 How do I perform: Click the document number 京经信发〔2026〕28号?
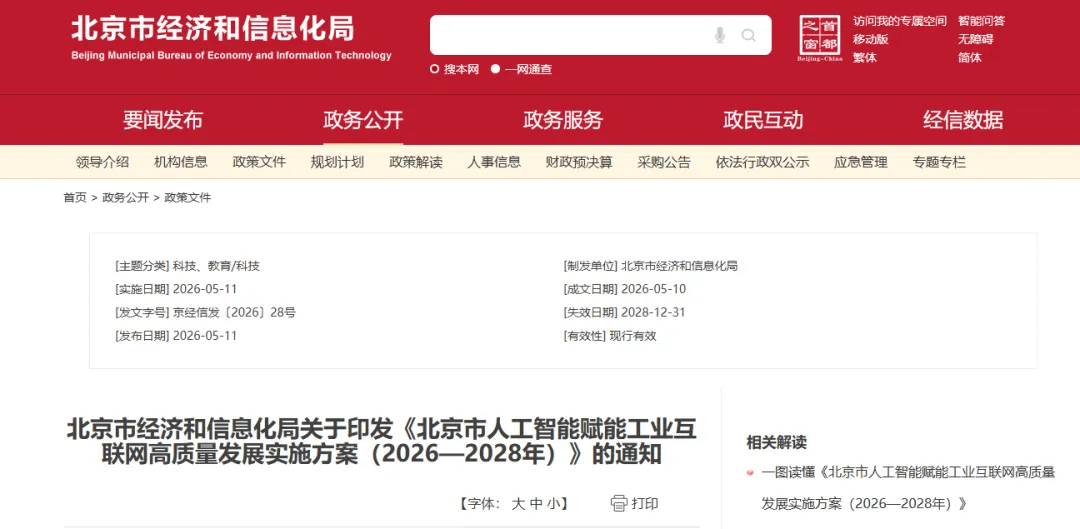coord(234,312)
